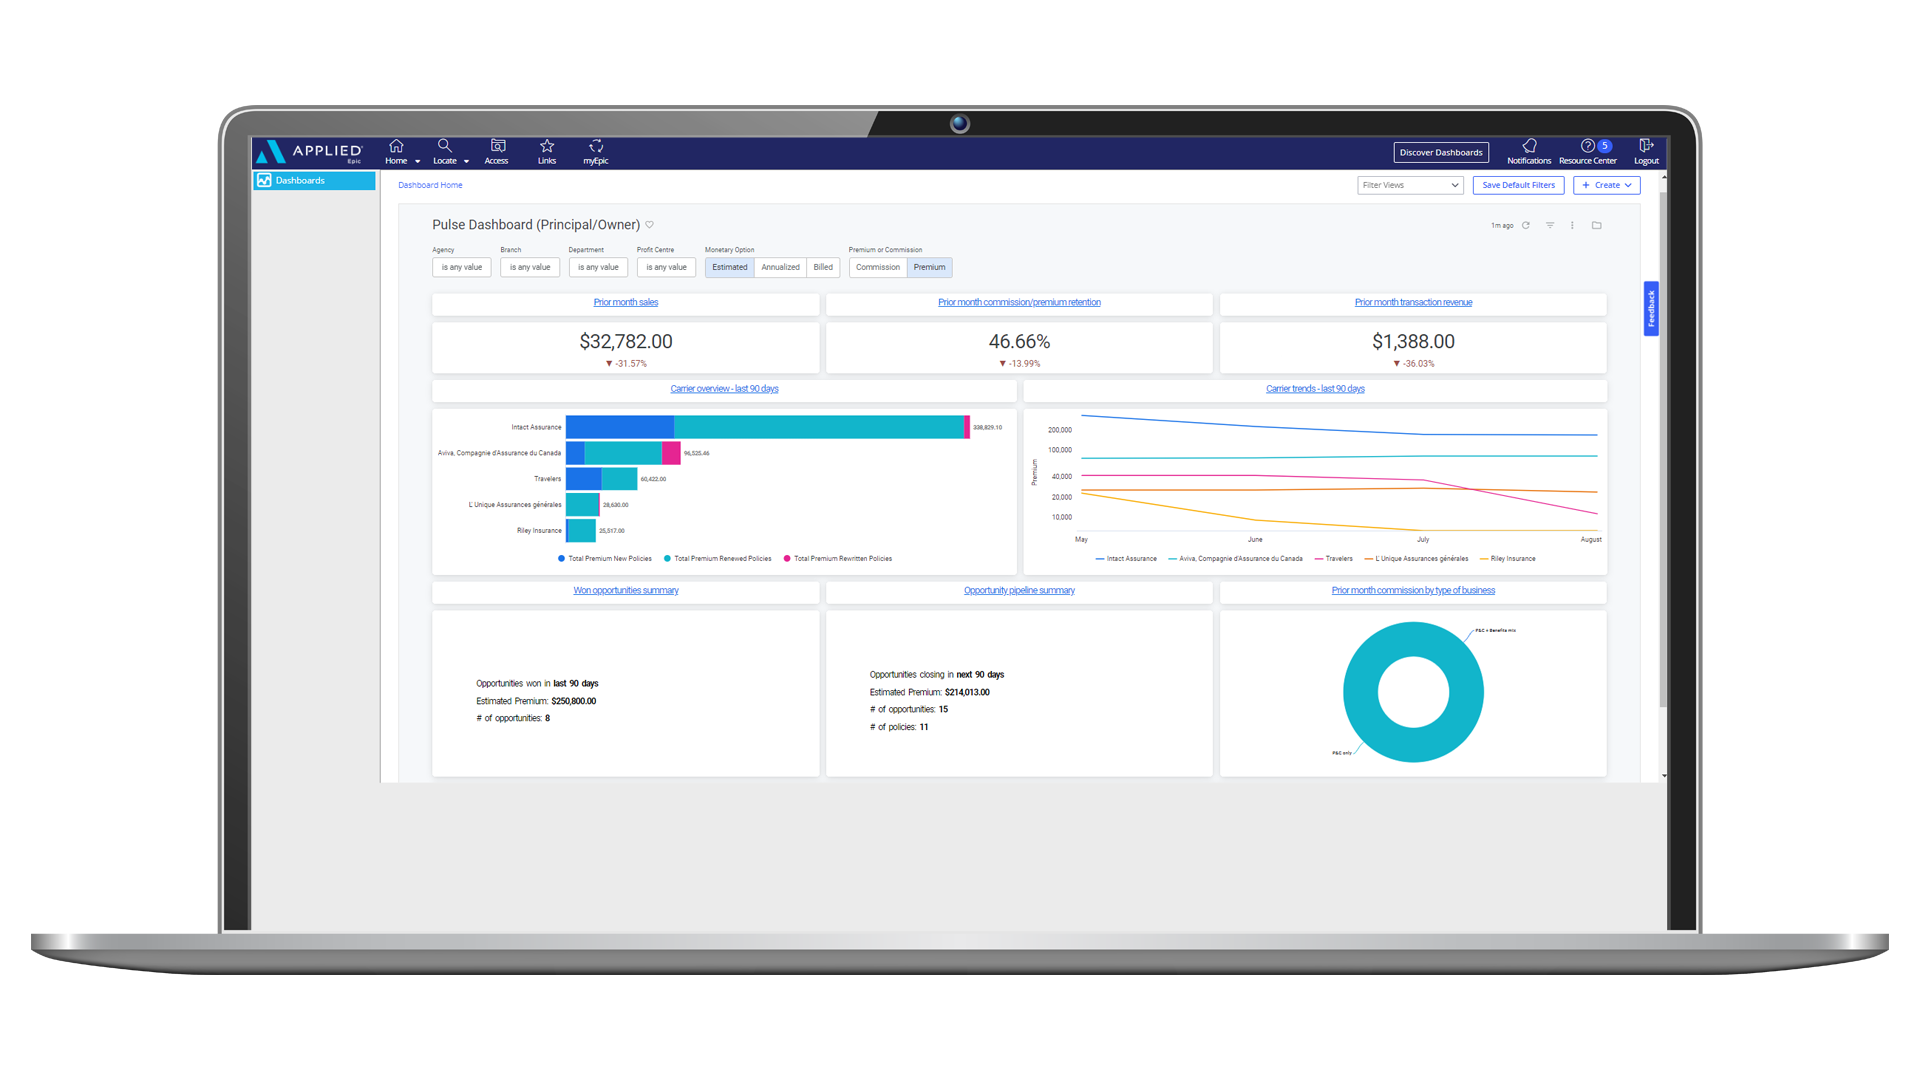1920x1080 pixels.
Task: Click the Resource Center help icon
Action: [1587, 147]
